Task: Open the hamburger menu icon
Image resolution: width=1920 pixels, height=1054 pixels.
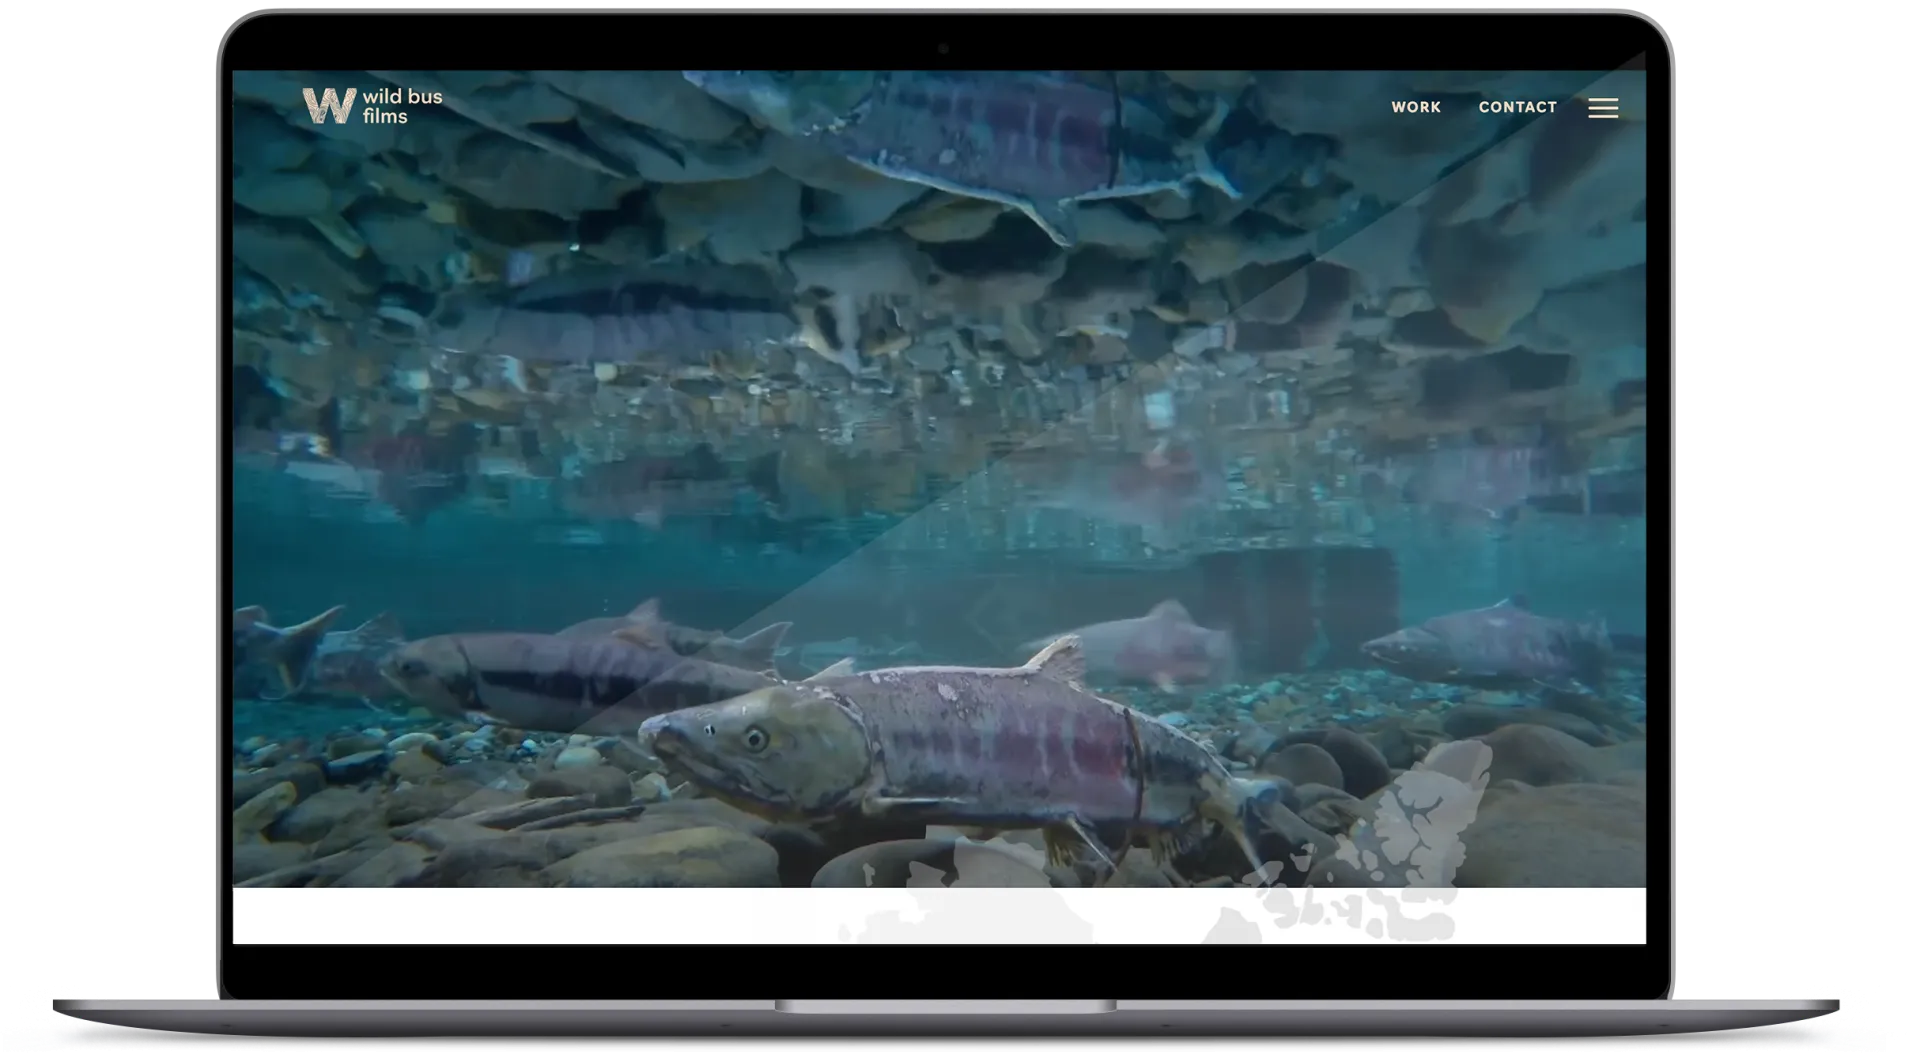Action: point(1602,108)
